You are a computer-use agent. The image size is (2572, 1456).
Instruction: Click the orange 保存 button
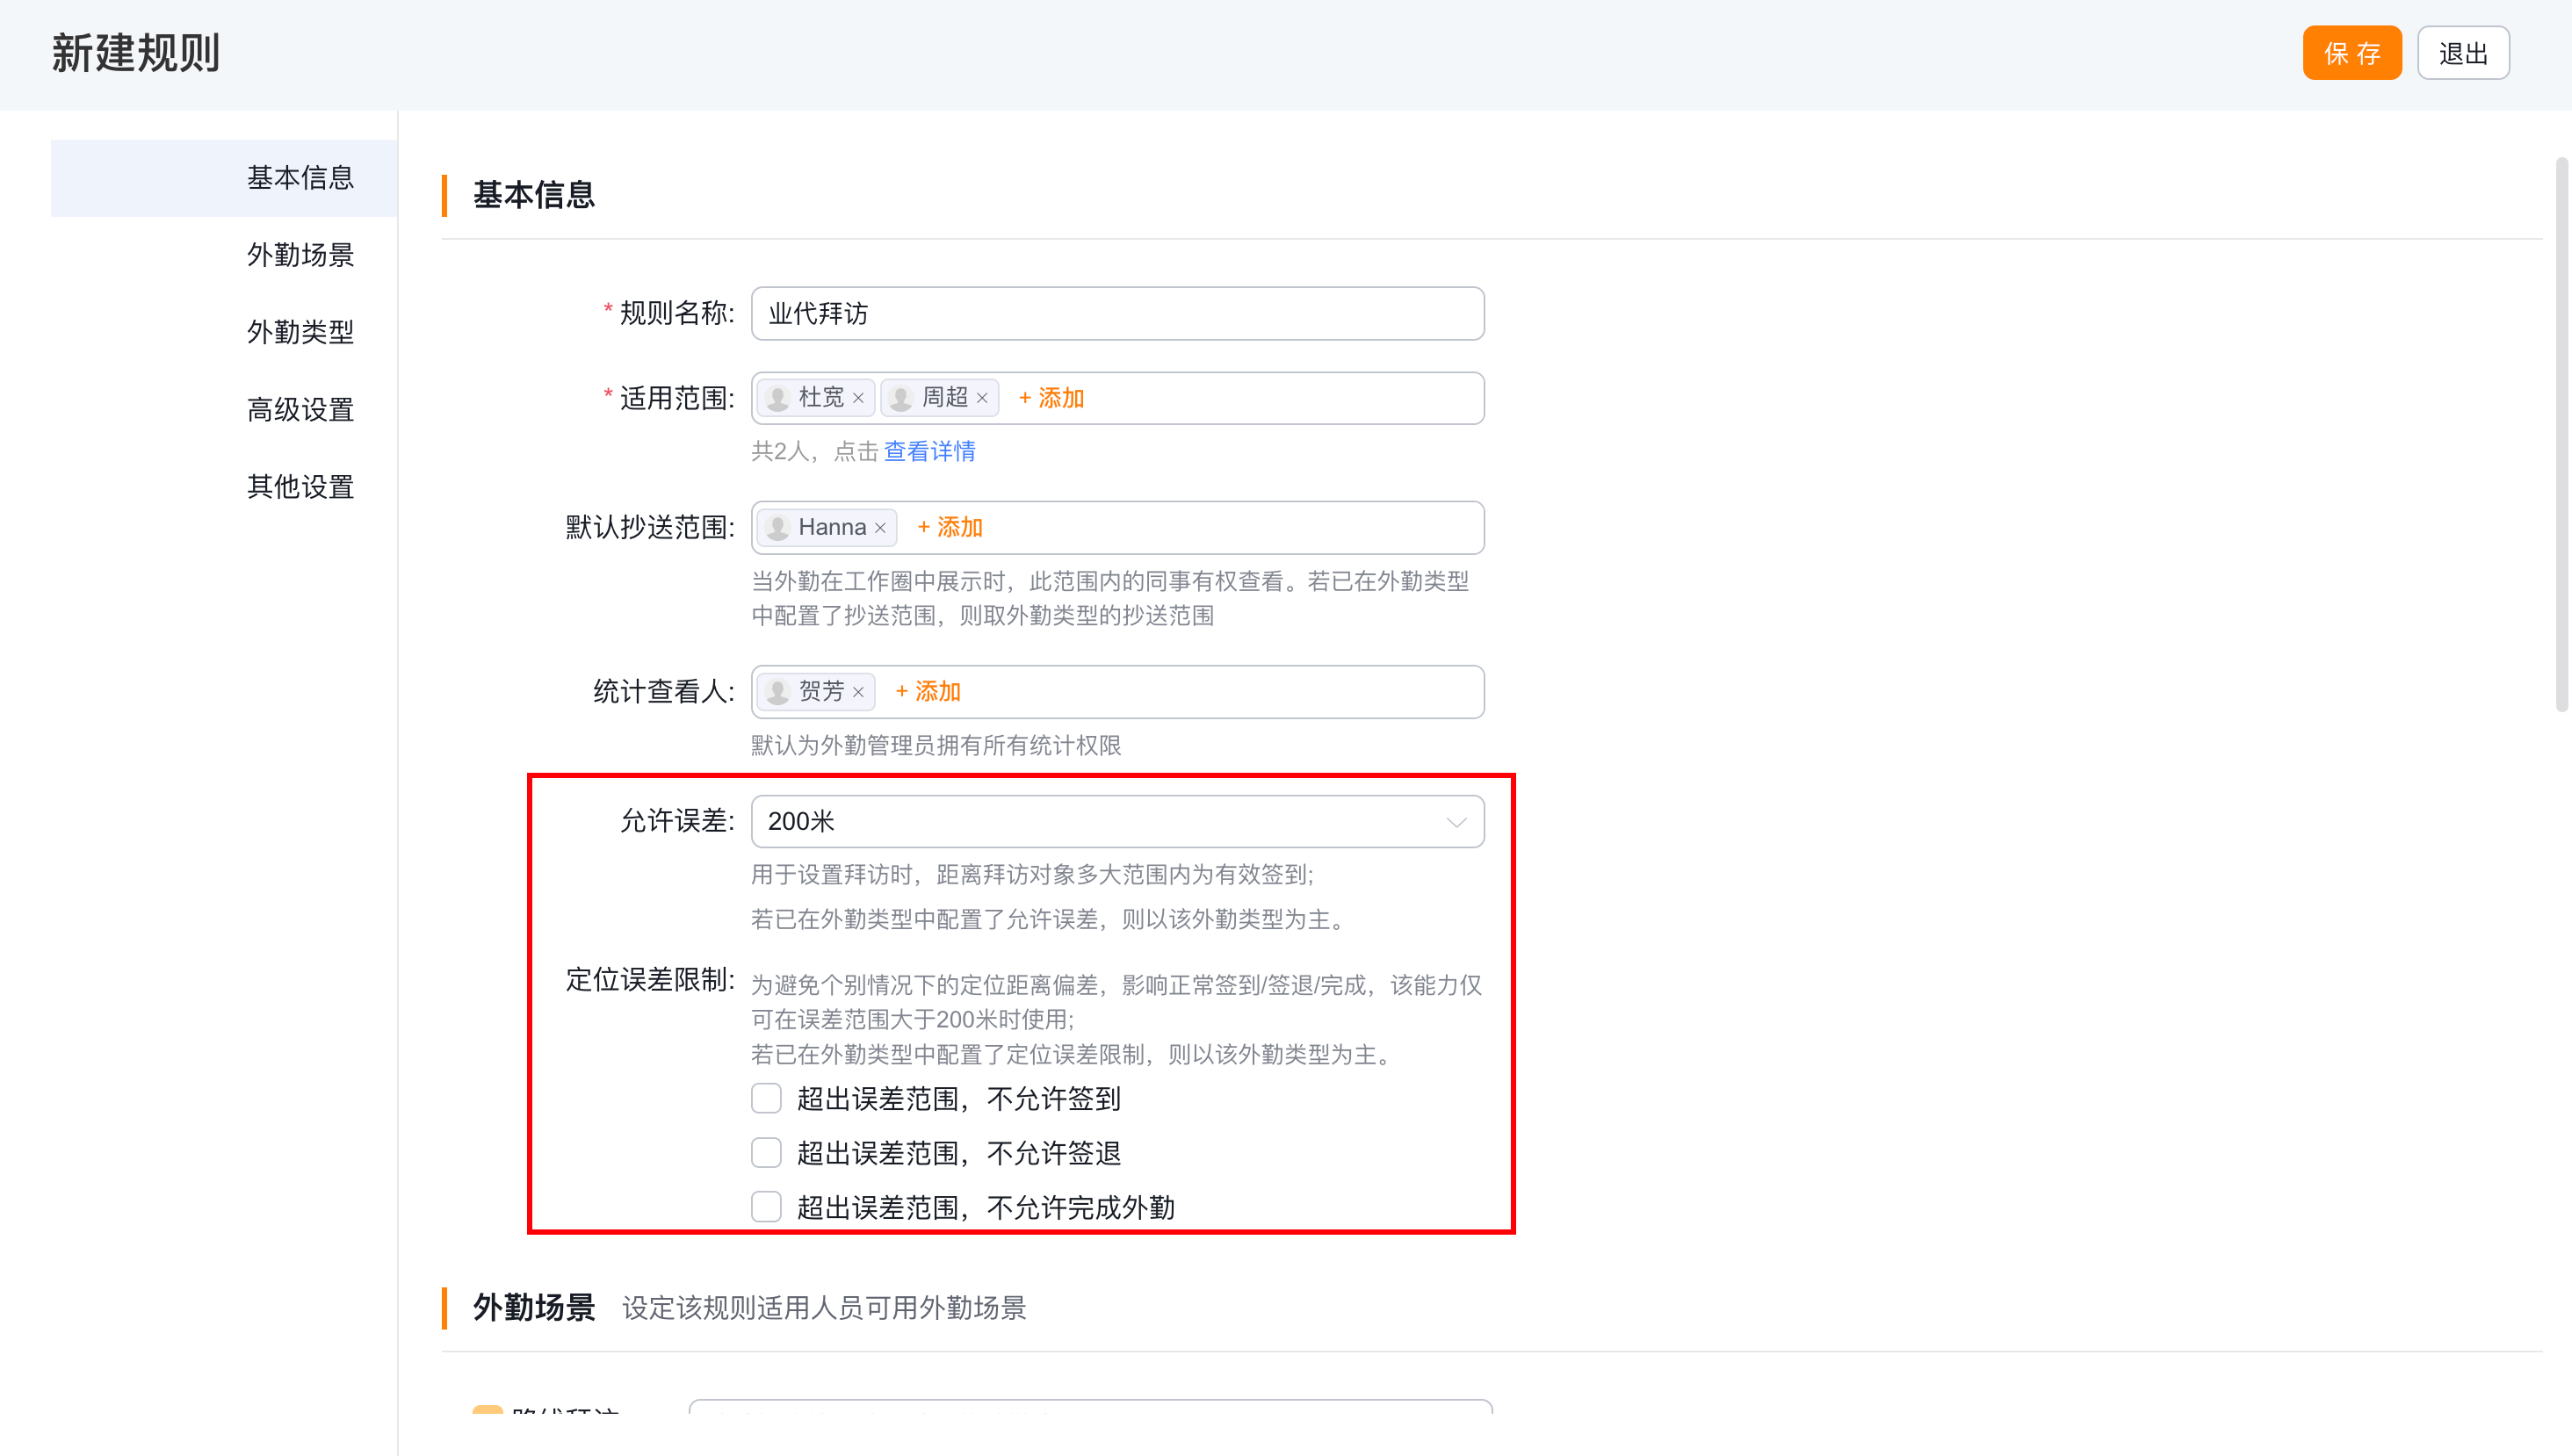tap(2352, 53)
